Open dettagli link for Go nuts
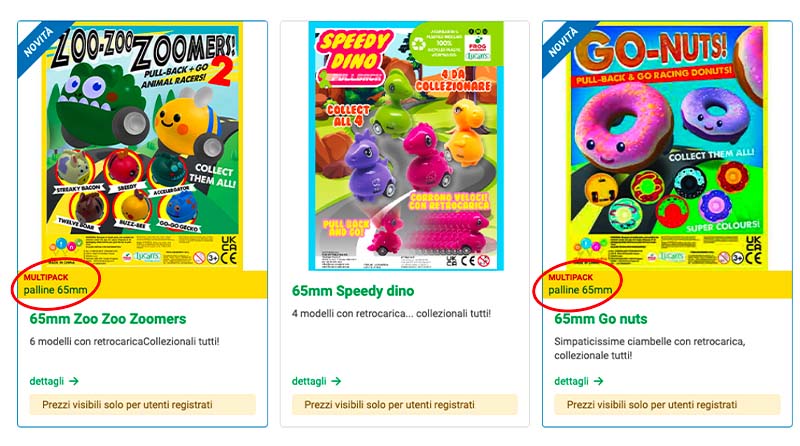 point(571,381)
